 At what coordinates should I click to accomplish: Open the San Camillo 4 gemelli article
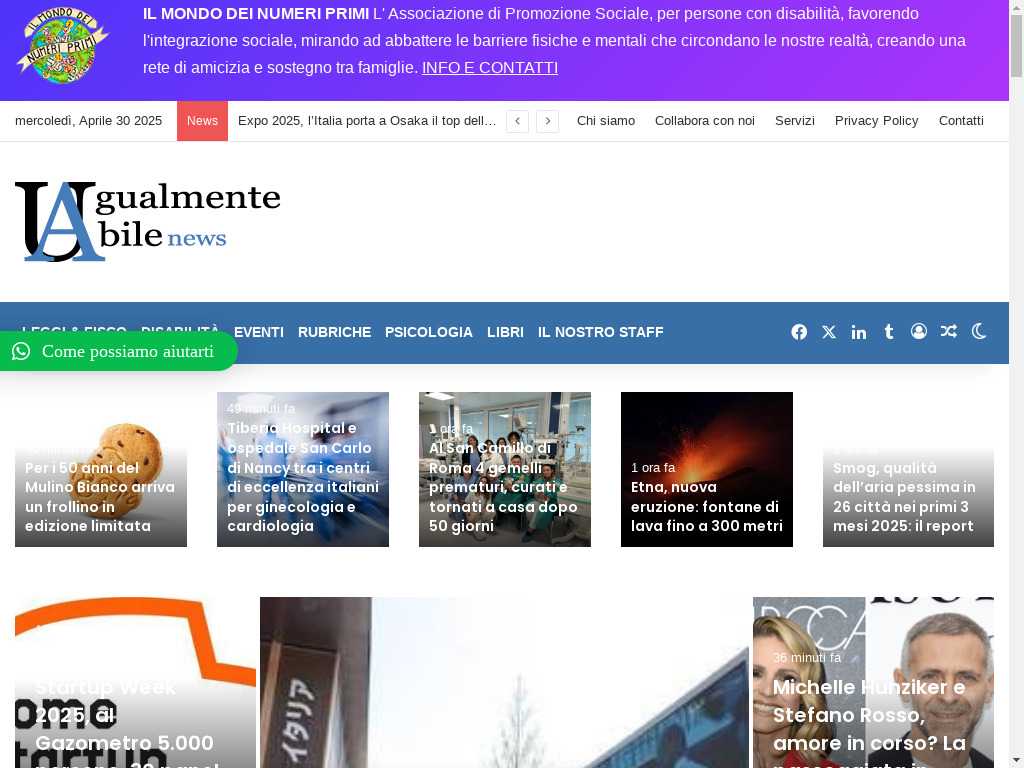(x=505, y=470)
